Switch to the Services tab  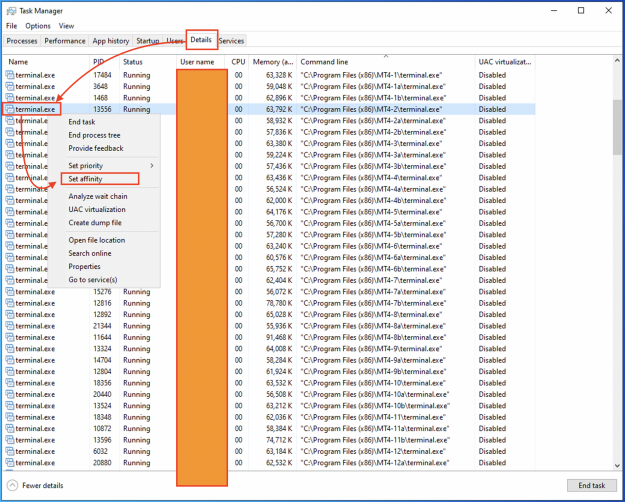(231, 41)
